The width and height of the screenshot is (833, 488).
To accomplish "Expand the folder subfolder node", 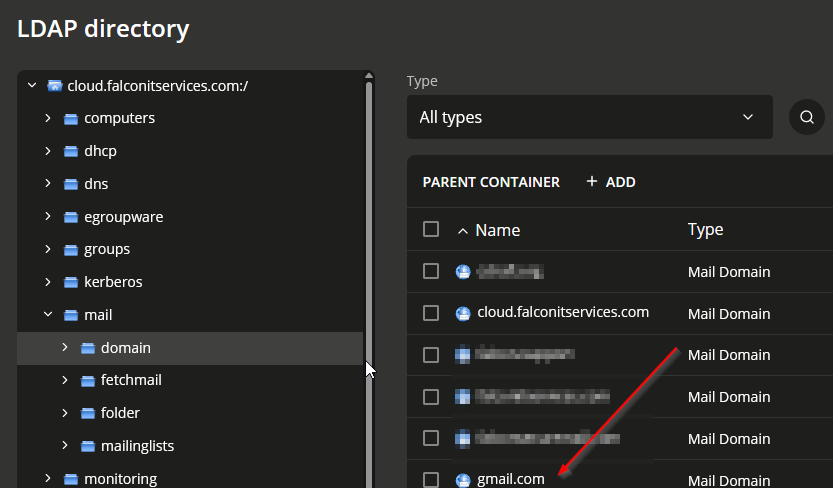I will [65, 413].
